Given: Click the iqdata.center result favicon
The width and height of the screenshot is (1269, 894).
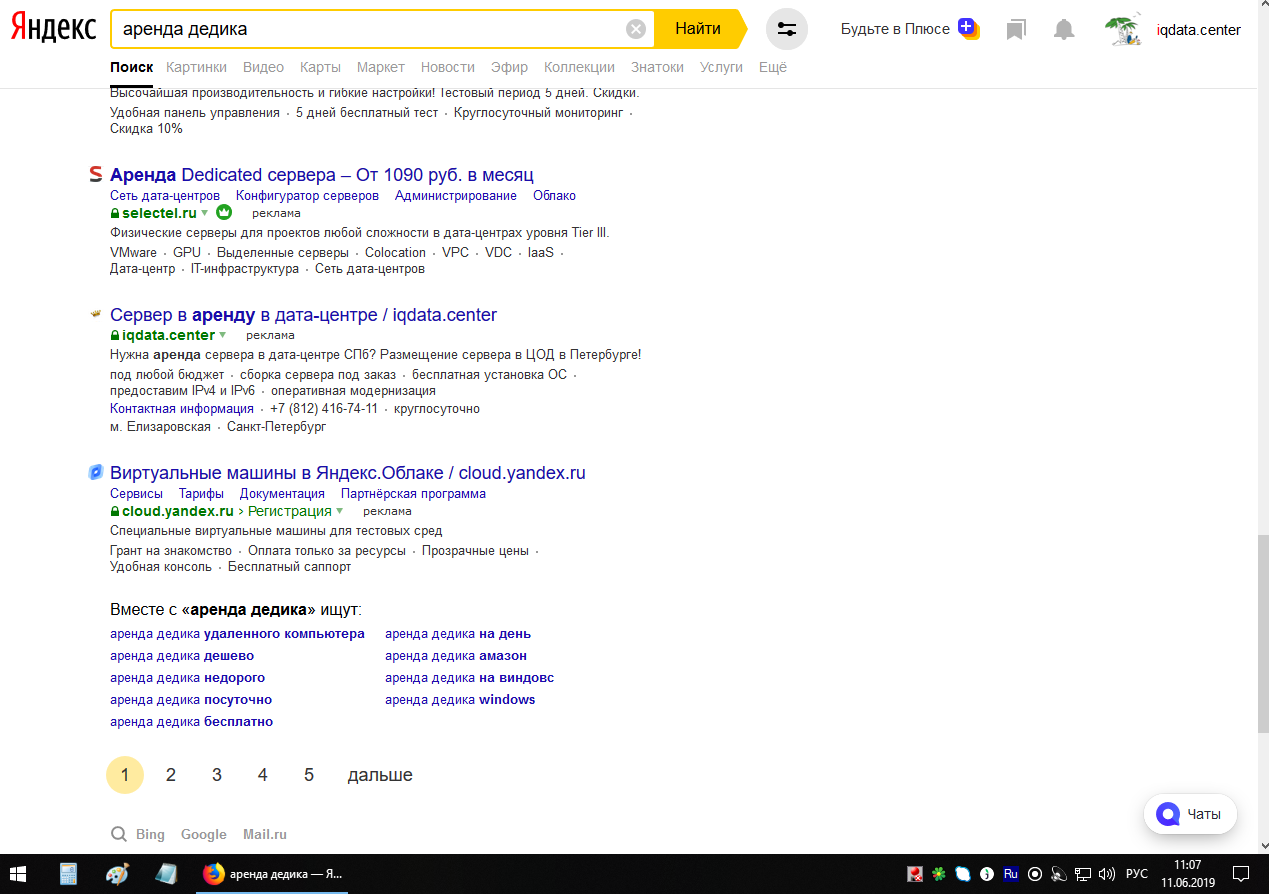Looking at the screenshot, I should (x=95, y=314).
